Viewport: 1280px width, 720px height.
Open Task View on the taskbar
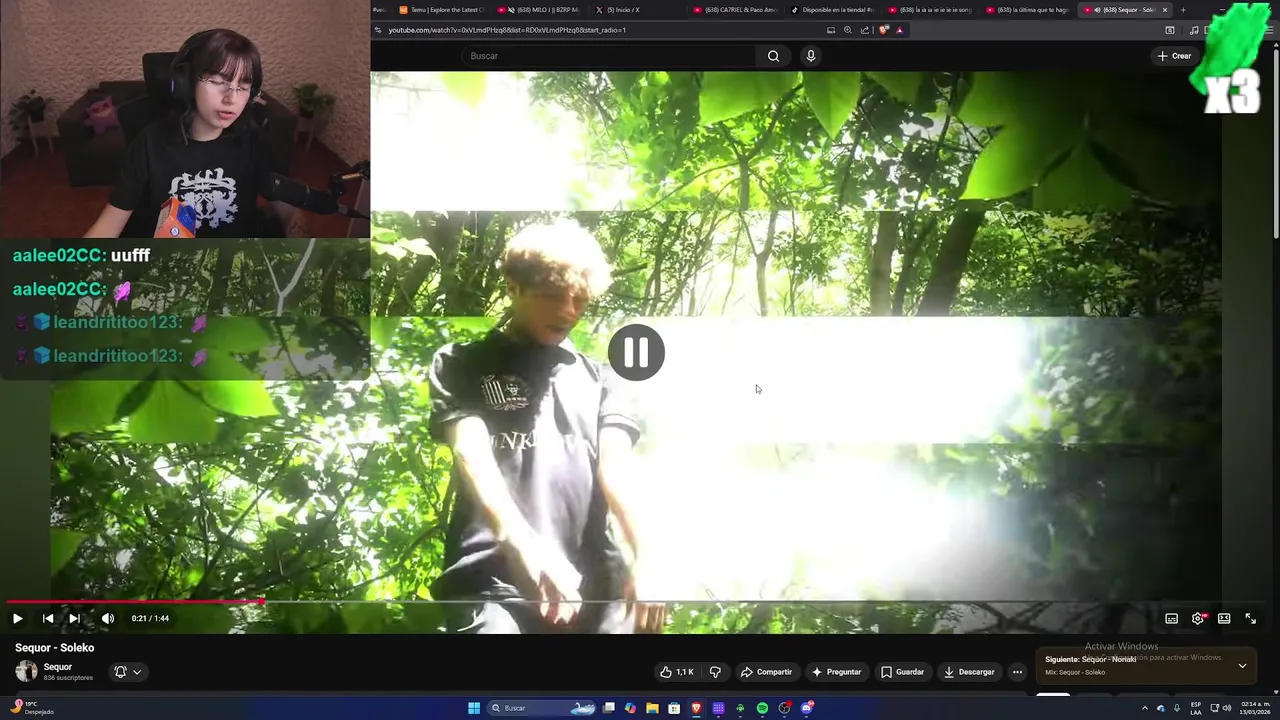coord(609,708)
